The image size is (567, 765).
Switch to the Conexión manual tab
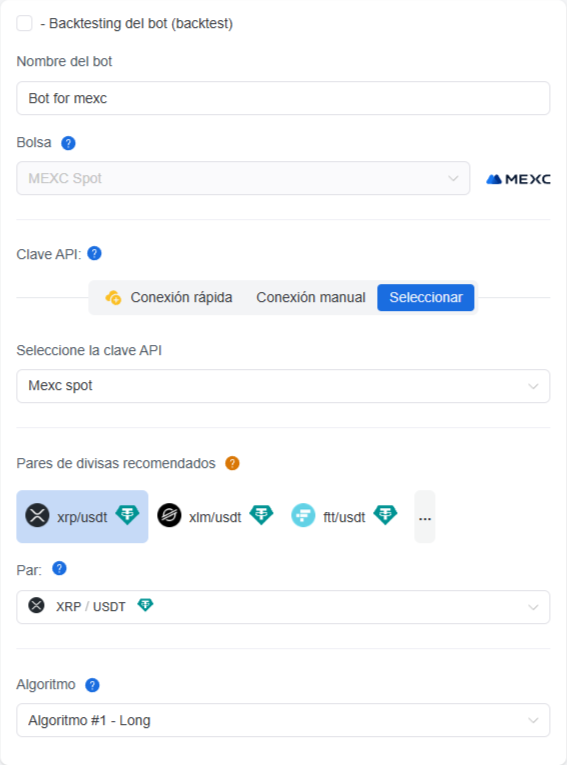[x=311, y=298]
